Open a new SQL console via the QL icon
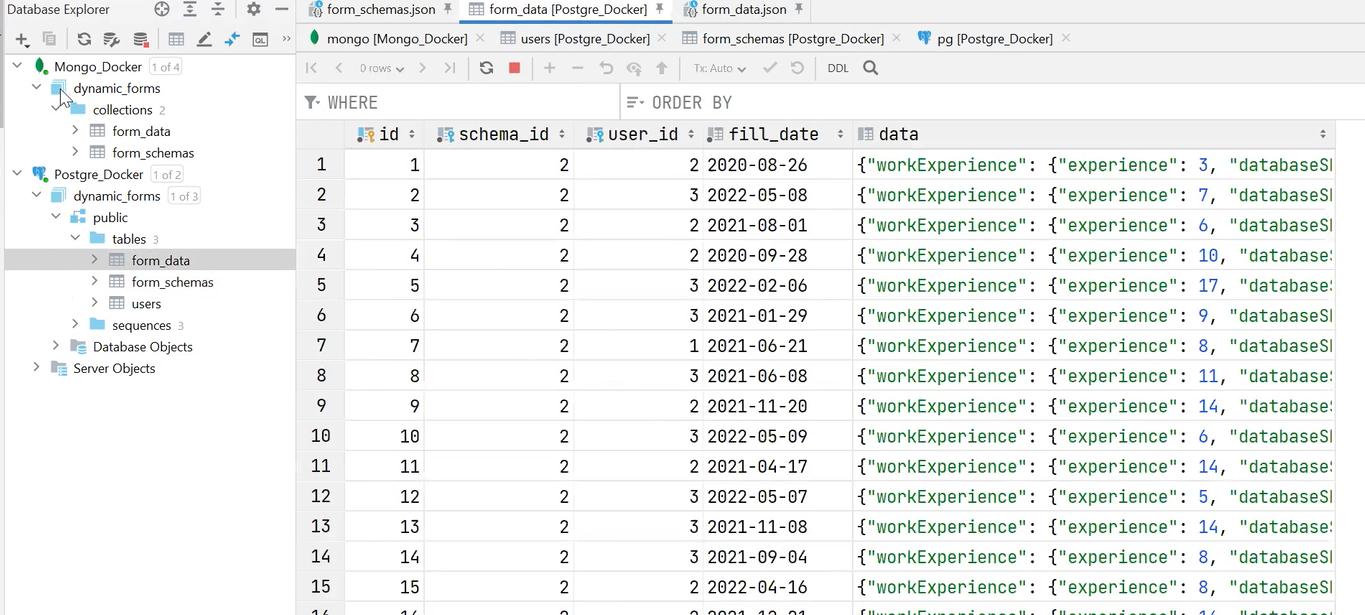Screen dimensions: 1365x615 [x=260, y=40]
